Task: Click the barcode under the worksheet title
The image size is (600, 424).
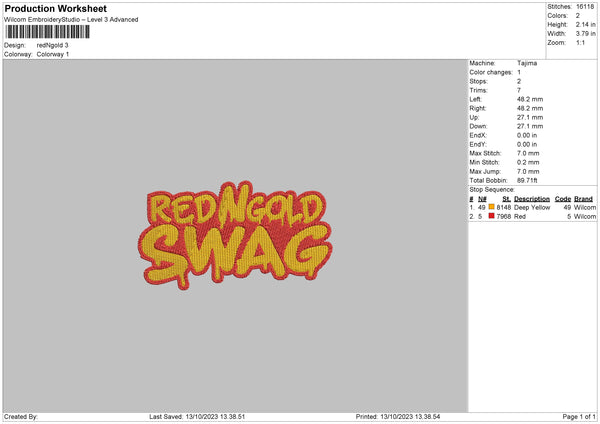Action: (47, 32)
